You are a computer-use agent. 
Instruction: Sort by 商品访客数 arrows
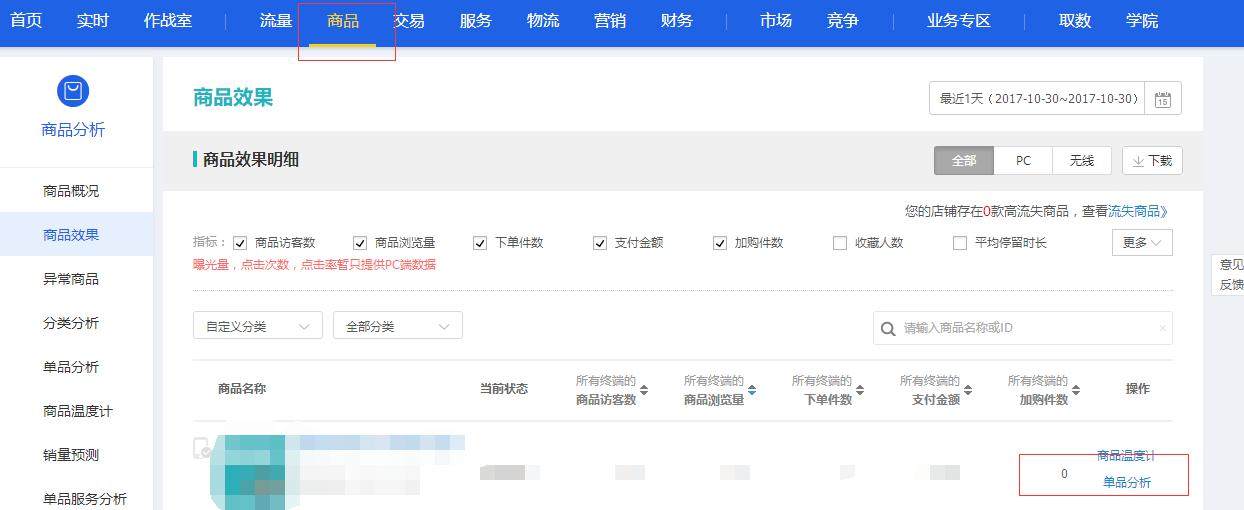644,390
